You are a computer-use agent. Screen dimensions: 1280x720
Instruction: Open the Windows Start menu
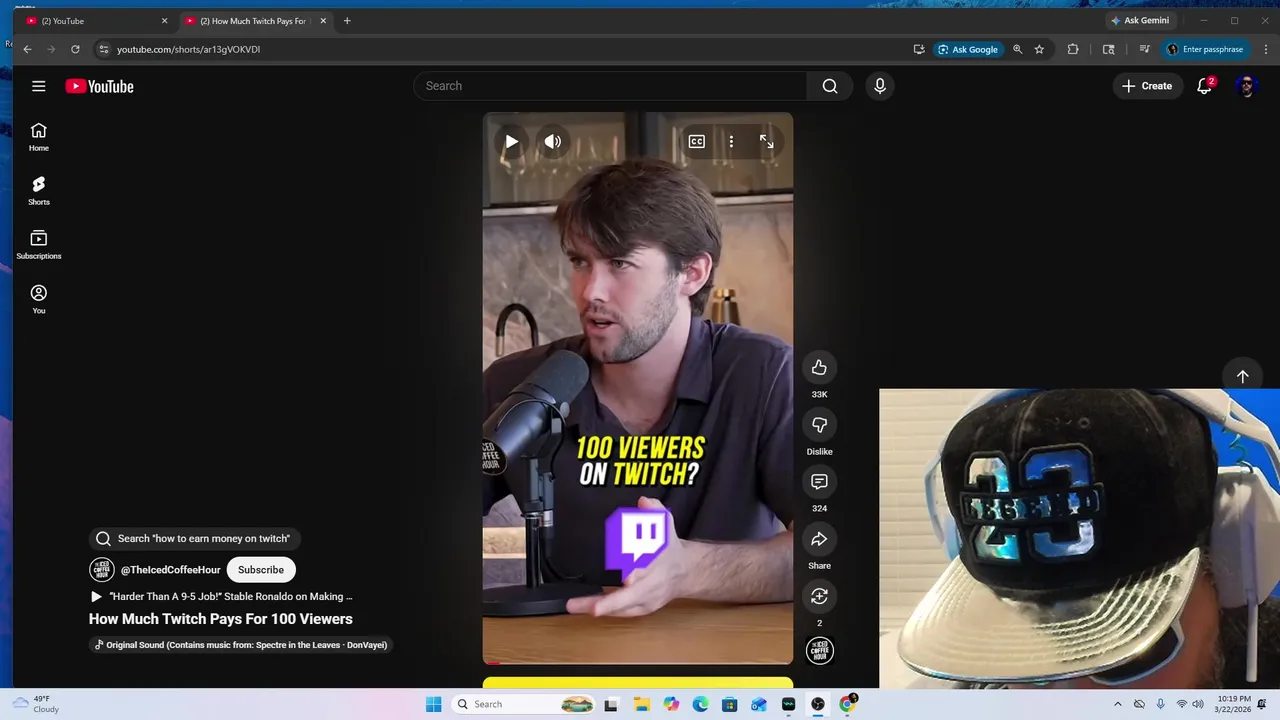(433, 704)
